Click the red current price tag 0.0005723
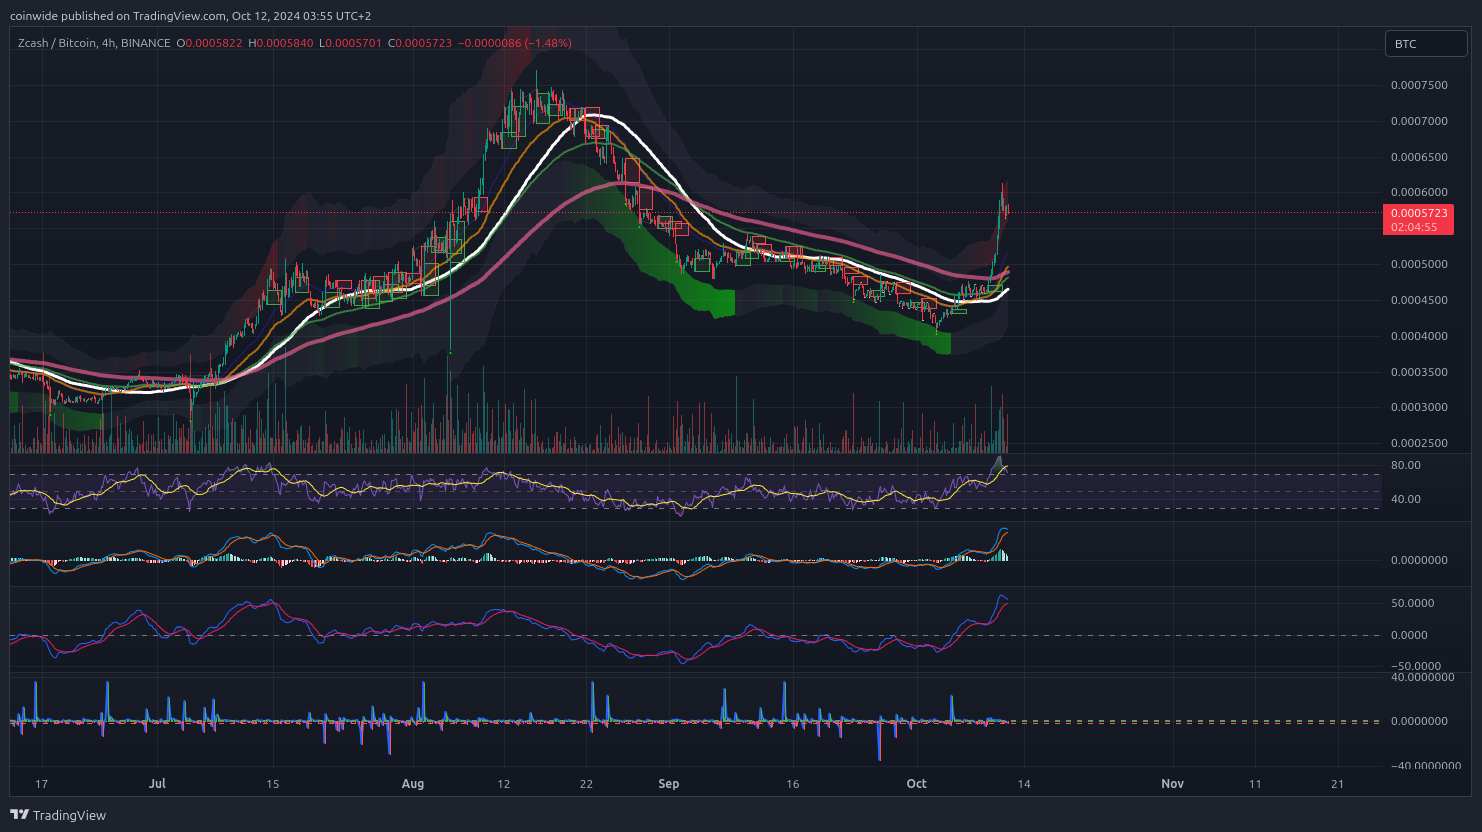This screenshot has width=1482, height=832. pyautogui.click(x=1418, y=213)
